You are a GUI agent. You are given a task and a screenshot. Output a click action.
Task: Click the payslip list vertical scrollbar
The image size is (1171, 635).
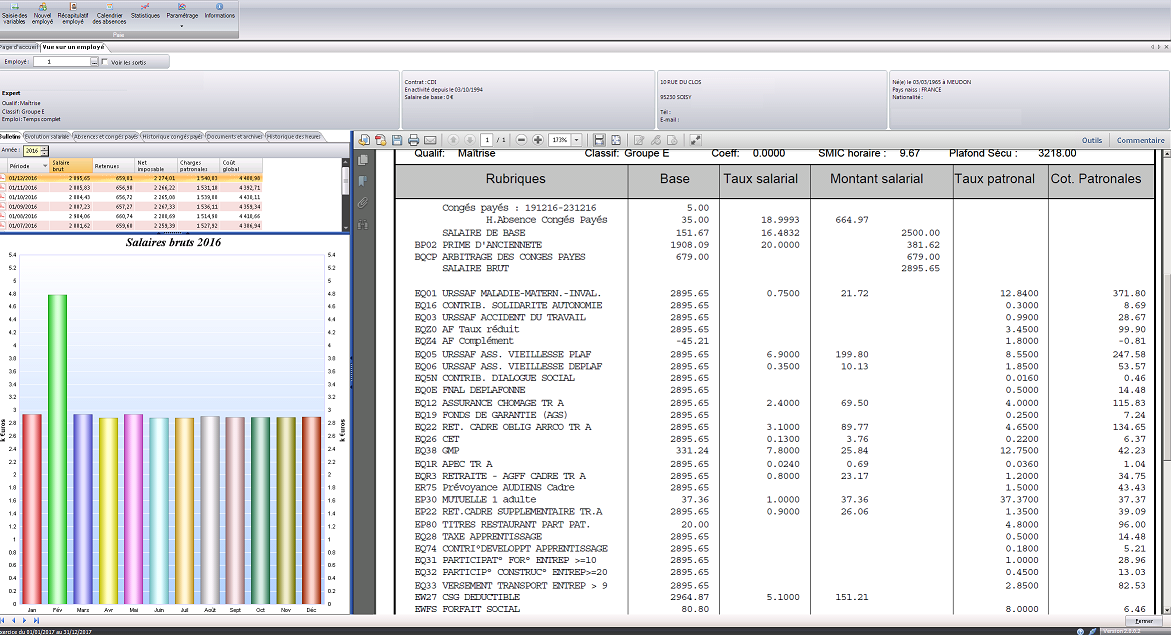tap(345, 194)
